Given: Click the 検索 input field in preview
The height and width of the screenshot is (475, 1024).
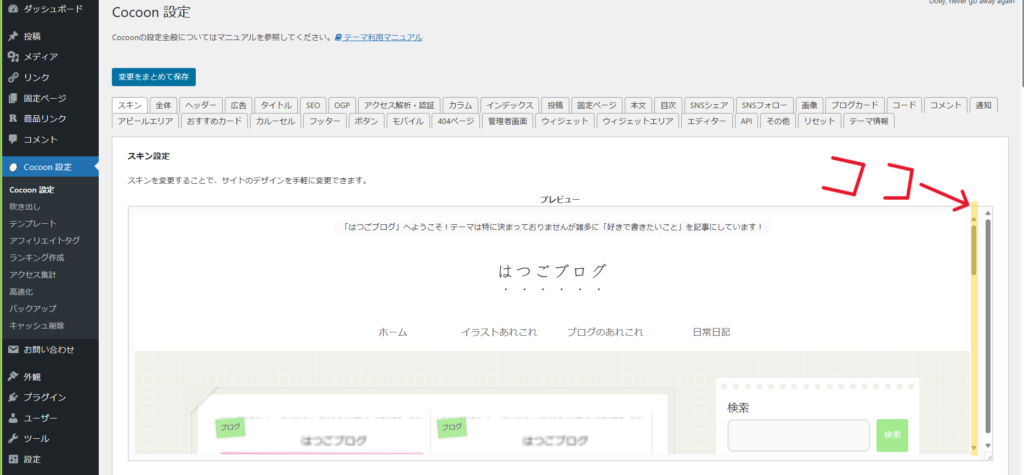Looking at the screenshot, I should (x=799, y=435).
